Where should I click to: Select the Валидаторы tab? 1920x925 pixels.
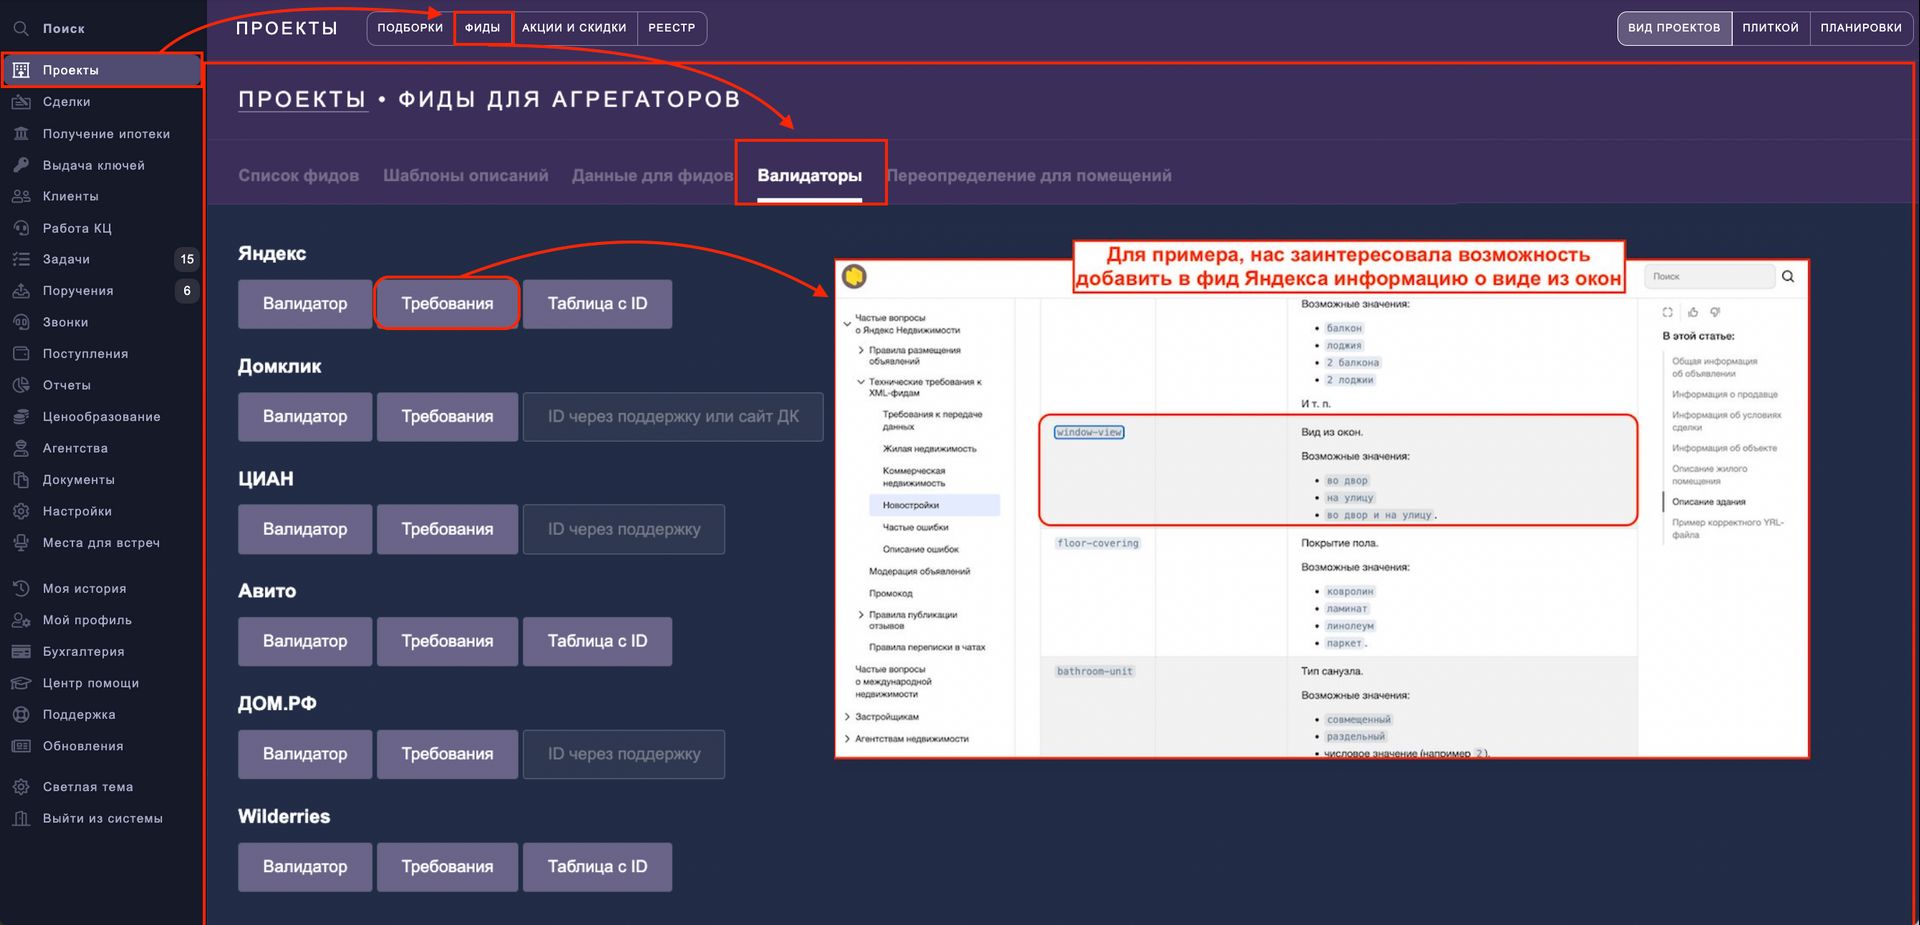(x=809, y=175)
